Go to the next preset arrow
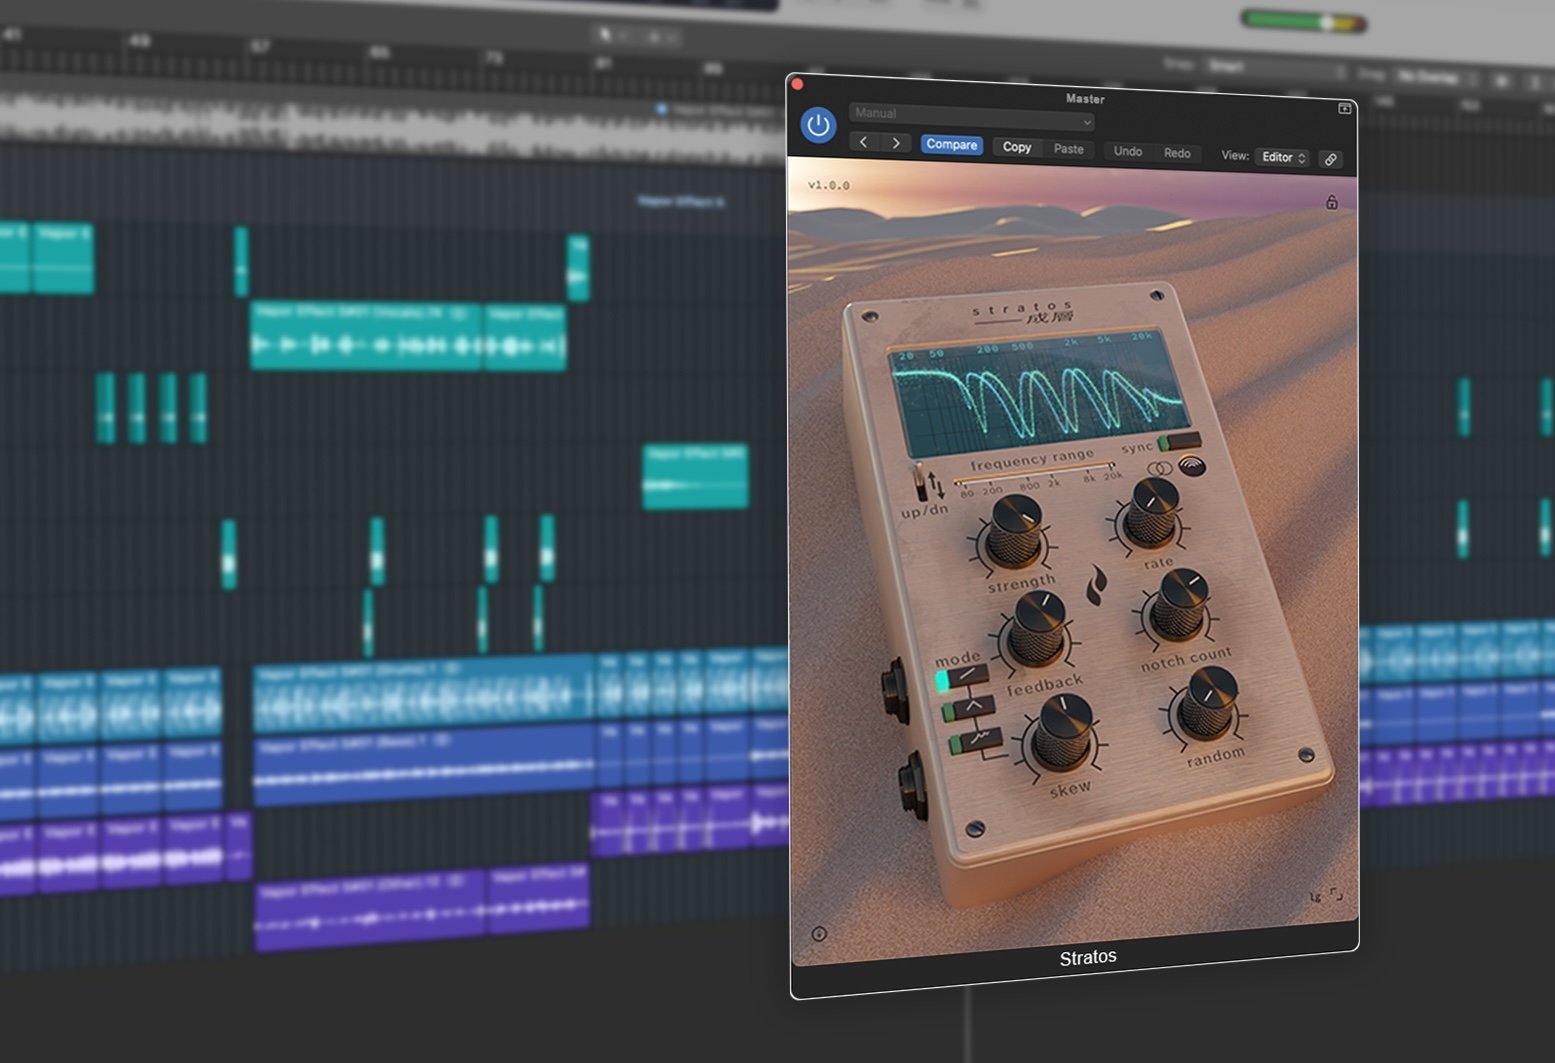1555x1063 pixels. coord(896,143)
